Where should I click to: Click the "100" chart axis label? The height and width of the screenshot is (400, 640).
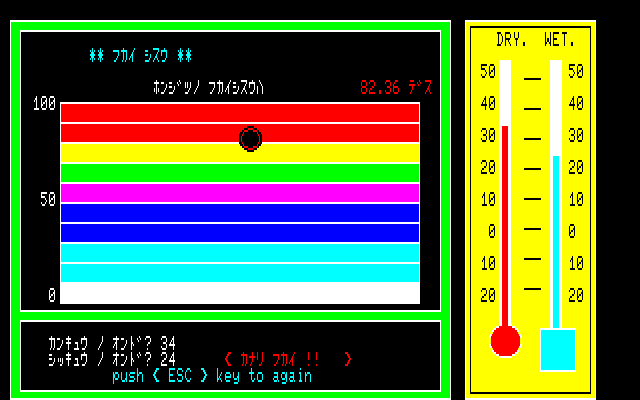44,104
